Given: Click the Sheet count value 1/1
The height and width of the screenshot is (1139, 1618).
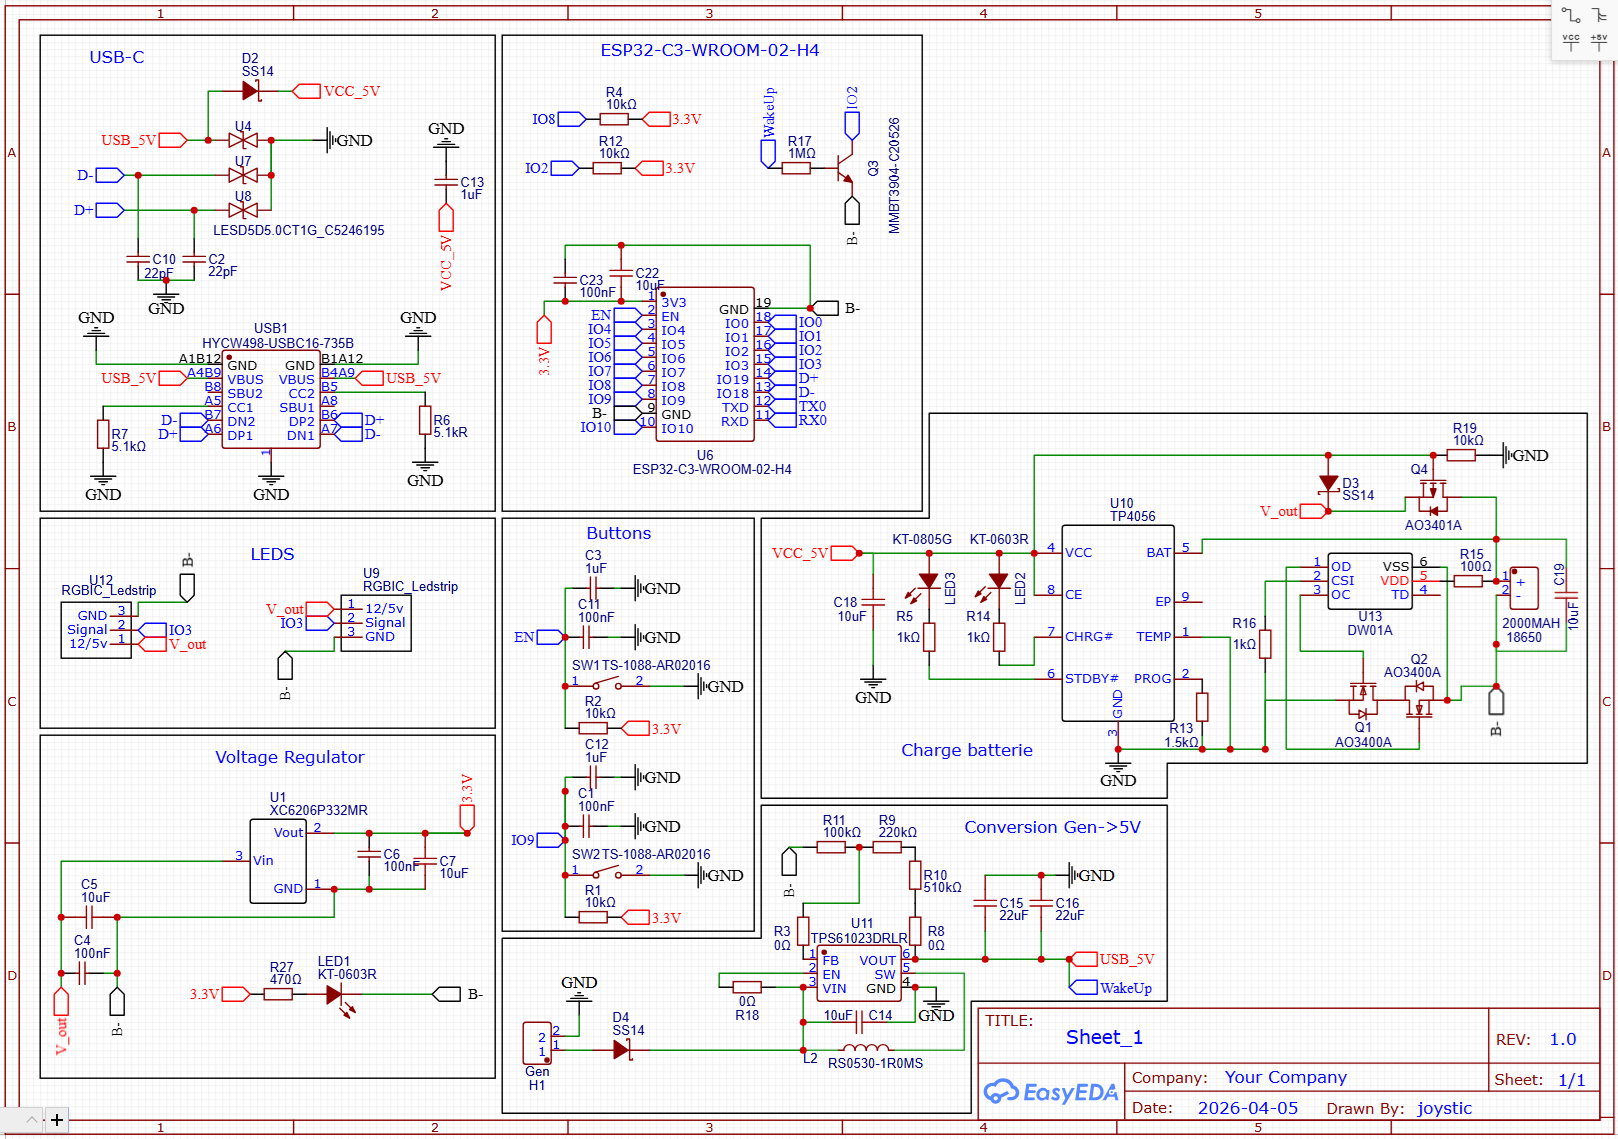Looking at the screenshot, I should click(x=1572, y=1080).
